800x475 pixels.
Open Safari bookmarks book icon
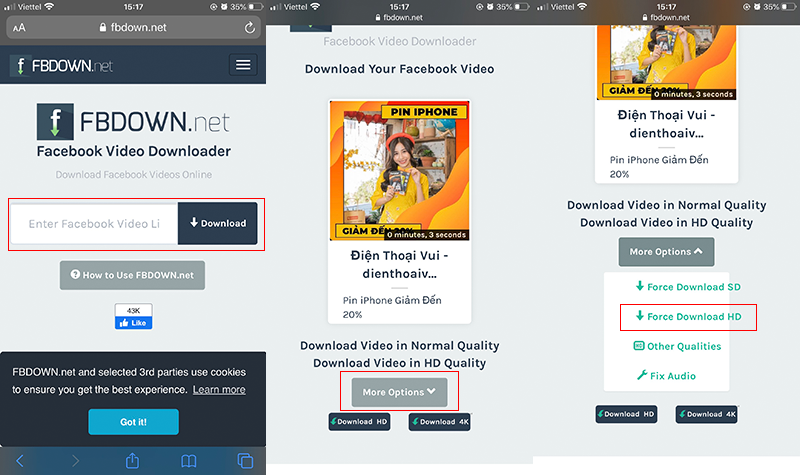coord(189,461)
